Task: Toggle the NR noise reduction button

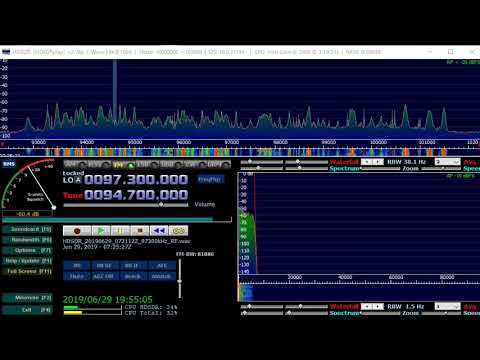Action: click(x=77, y=266)
